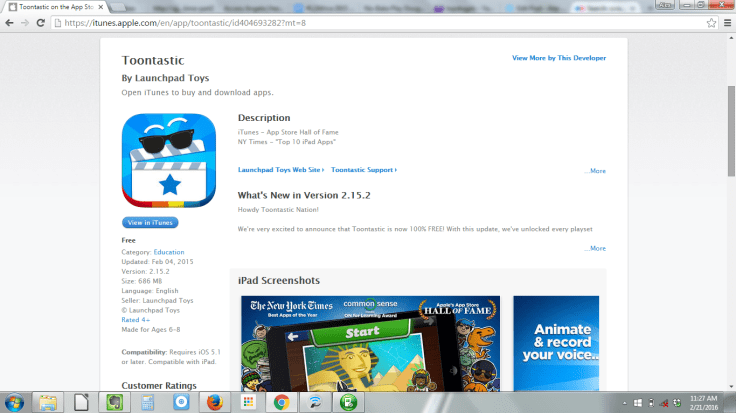Visit the Launchpad Toys Web Site link
736x413 pixels.
[x=281, y=170]
